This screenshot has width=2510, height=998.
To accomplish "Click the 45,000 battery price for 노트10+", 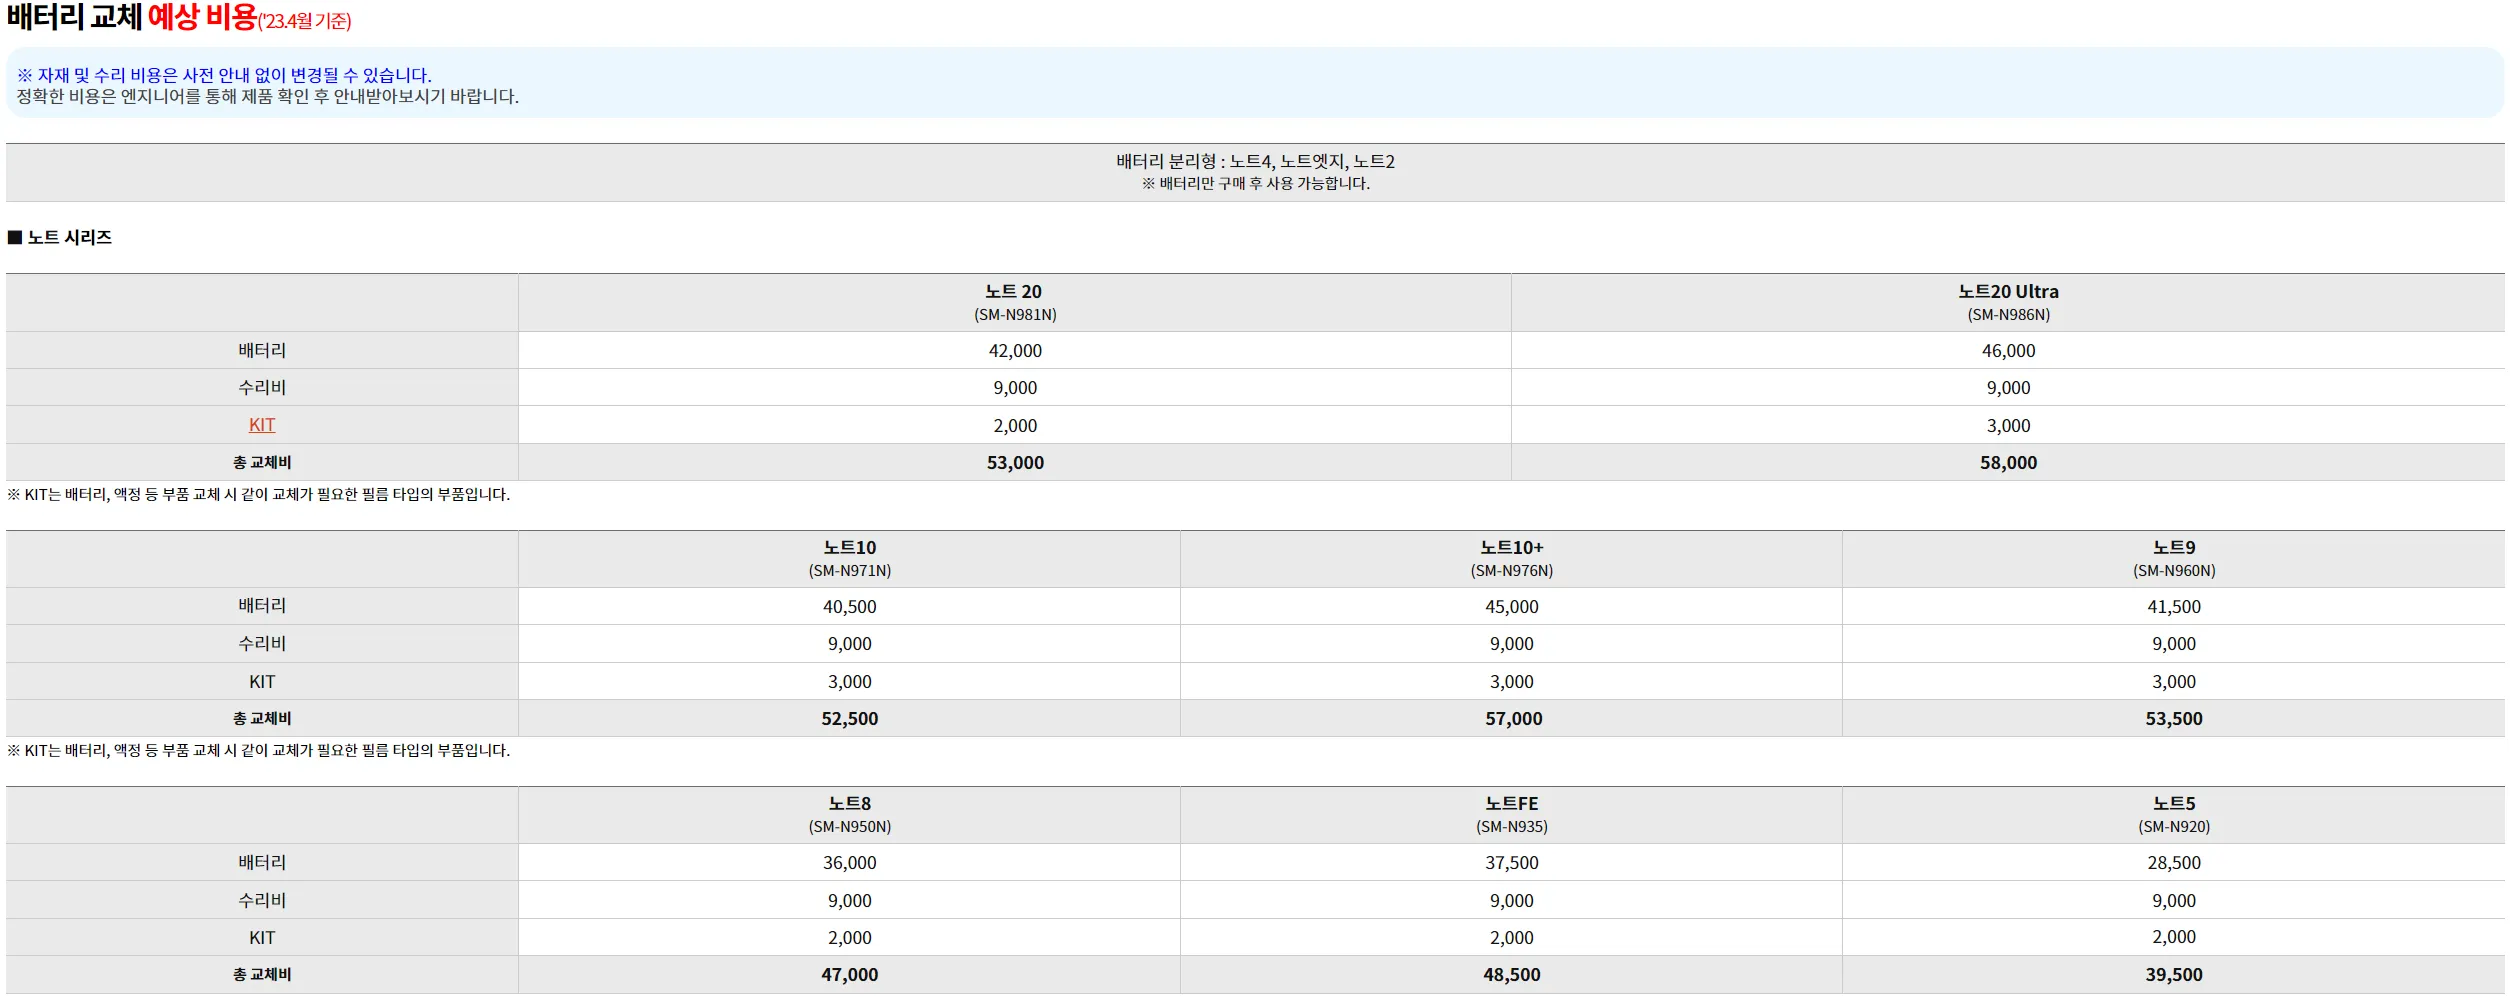I will tap(1512, 607).
